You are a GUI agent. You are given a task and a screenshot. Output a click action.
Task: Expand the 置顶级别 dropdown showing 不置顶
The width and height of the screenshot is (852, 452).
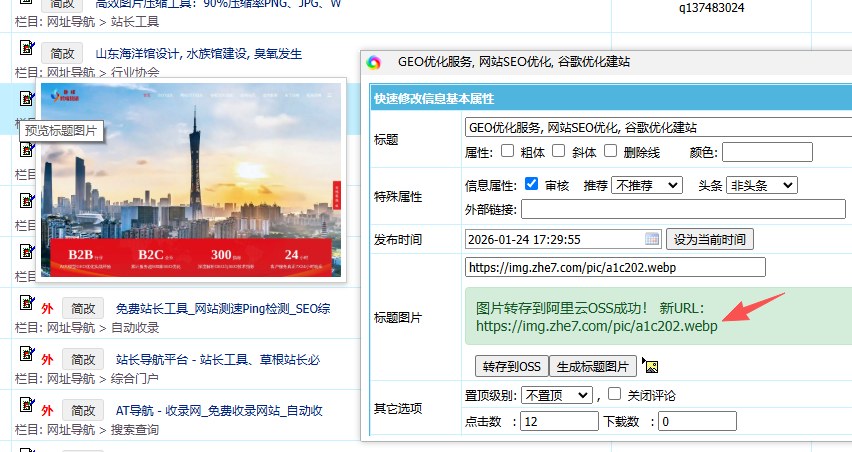point(557,395)
